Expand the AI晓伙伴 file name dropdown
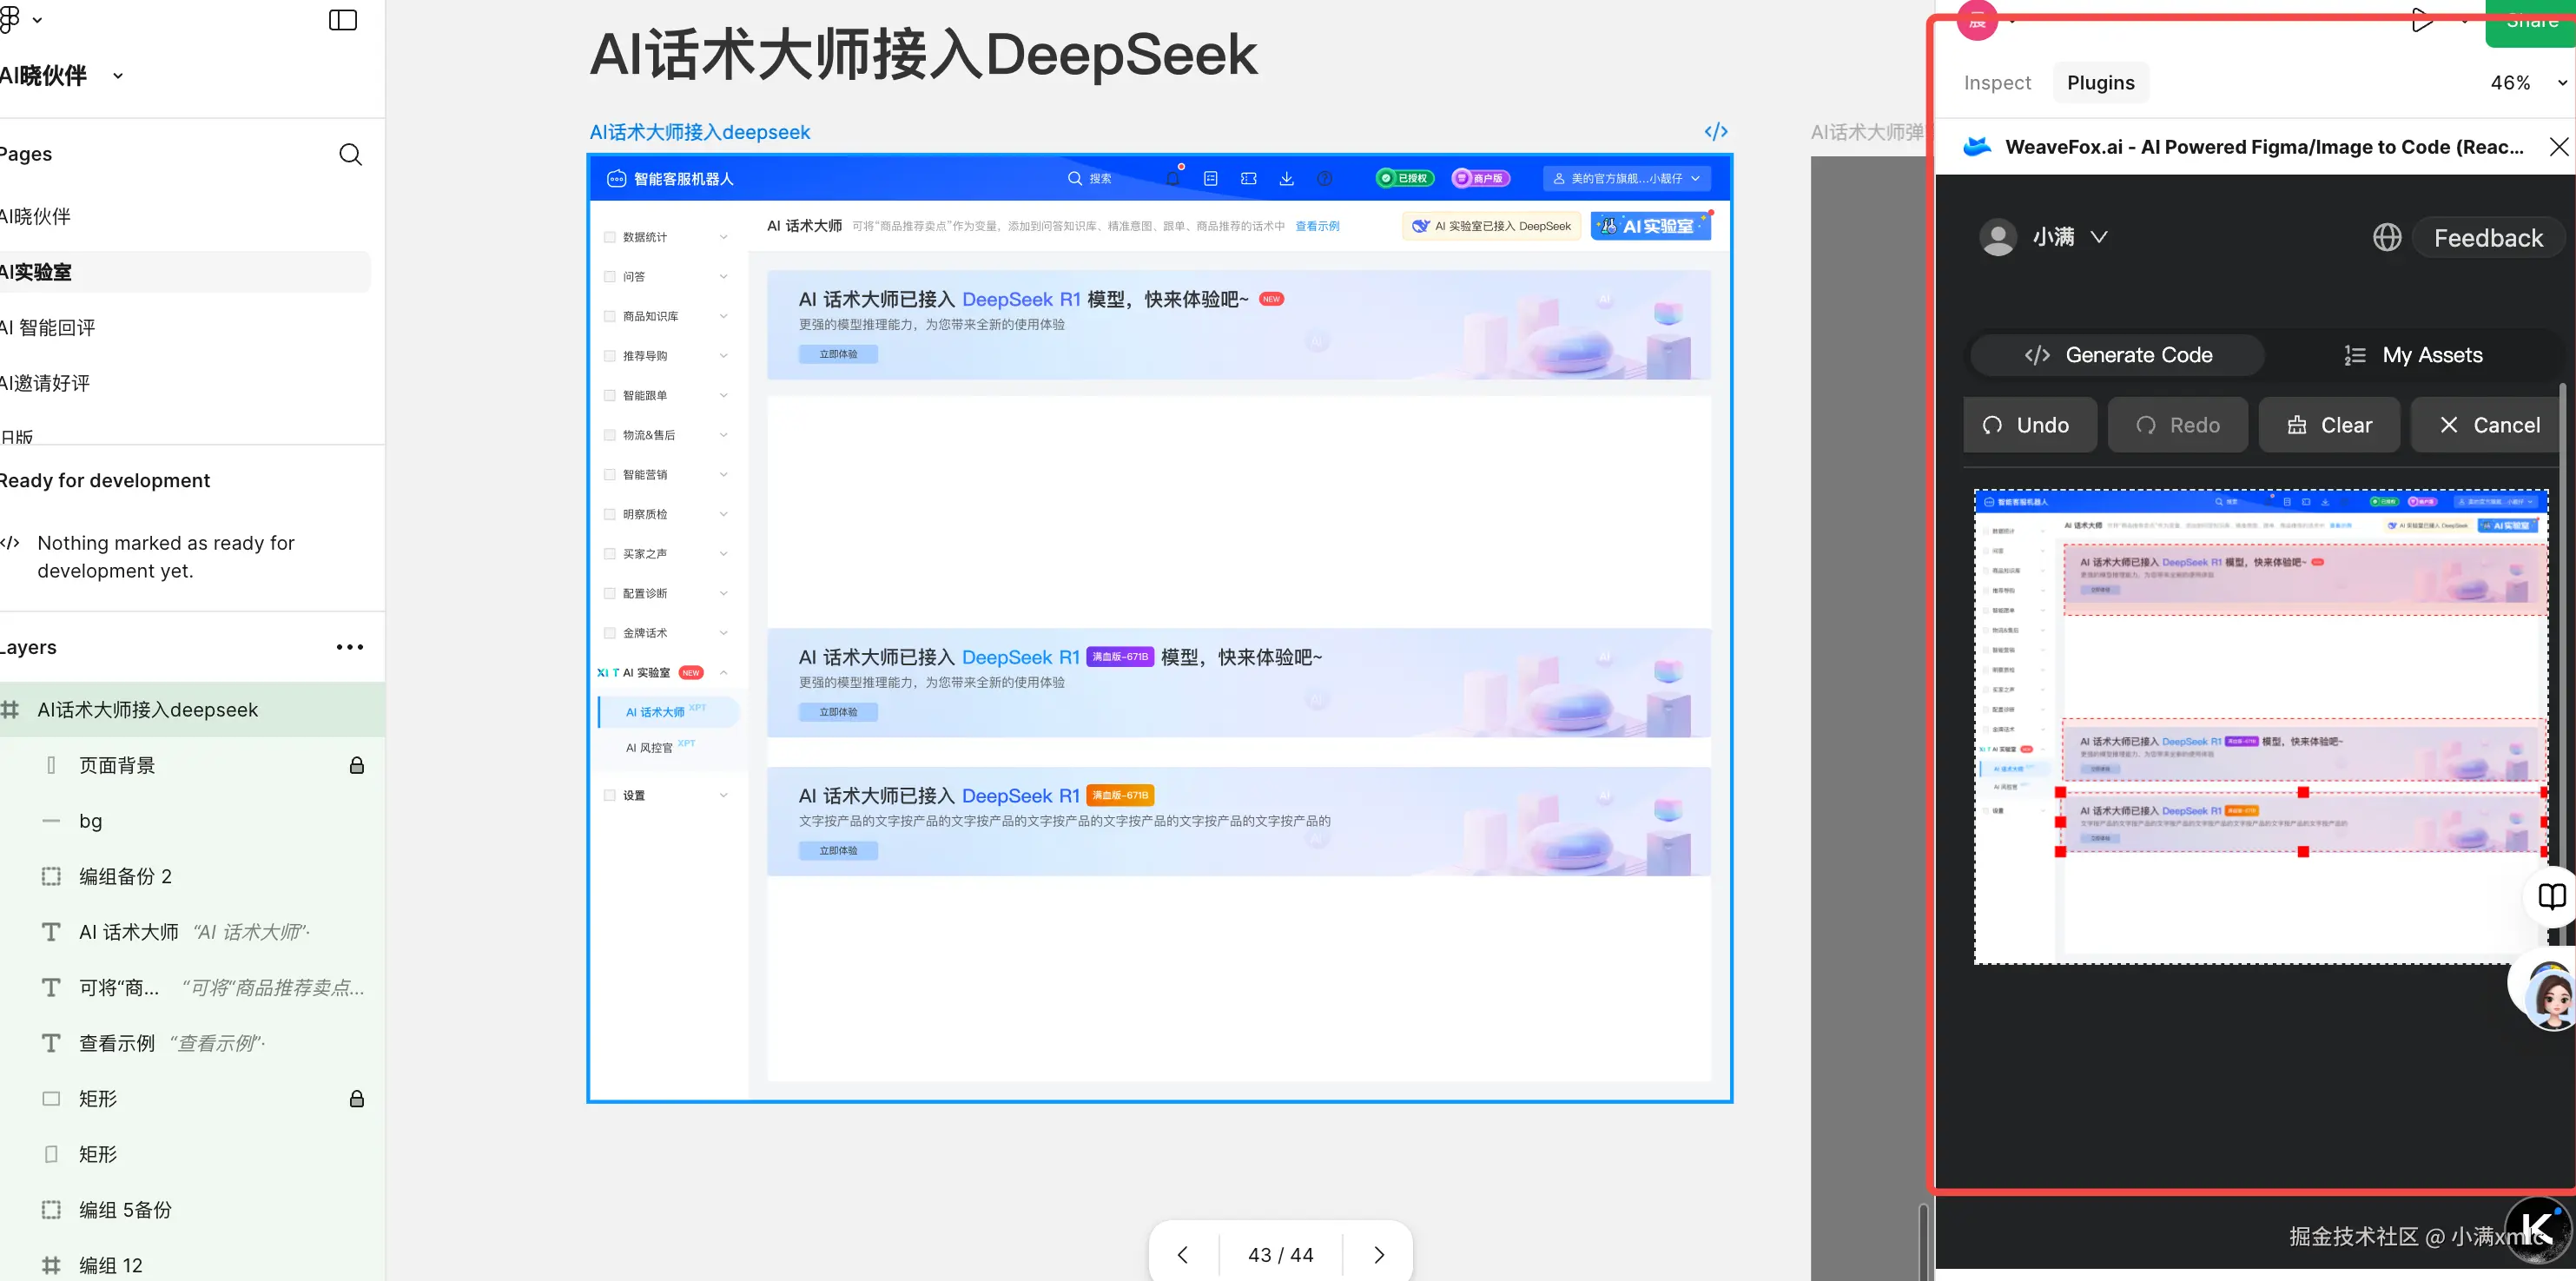2576x1281 pixels. click(x=118, y=76)
